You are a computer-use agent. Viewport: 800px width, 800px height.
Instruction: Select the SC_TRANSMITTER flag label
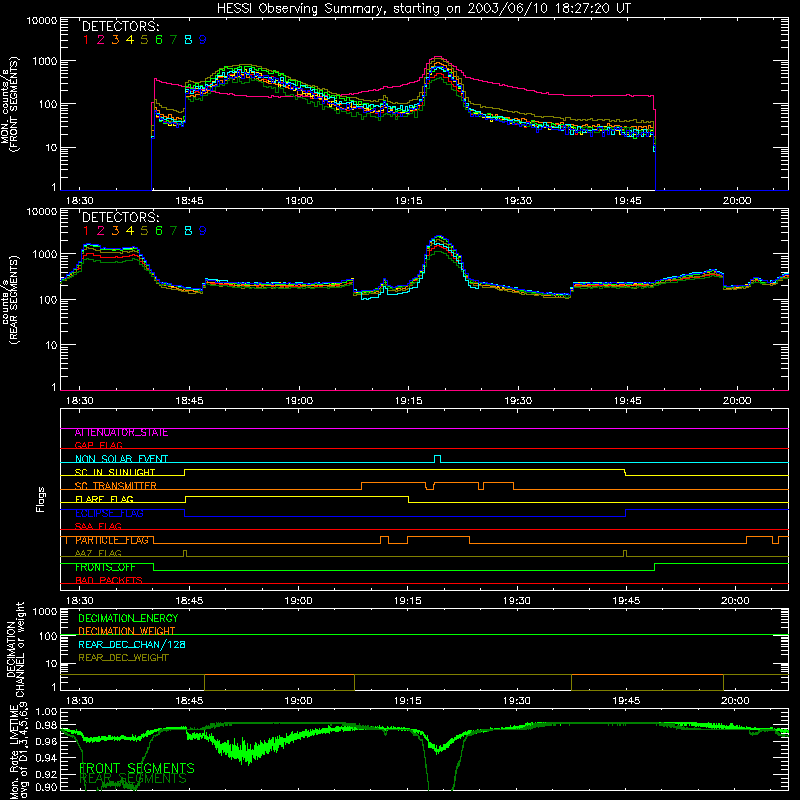[x=116, y=486]
